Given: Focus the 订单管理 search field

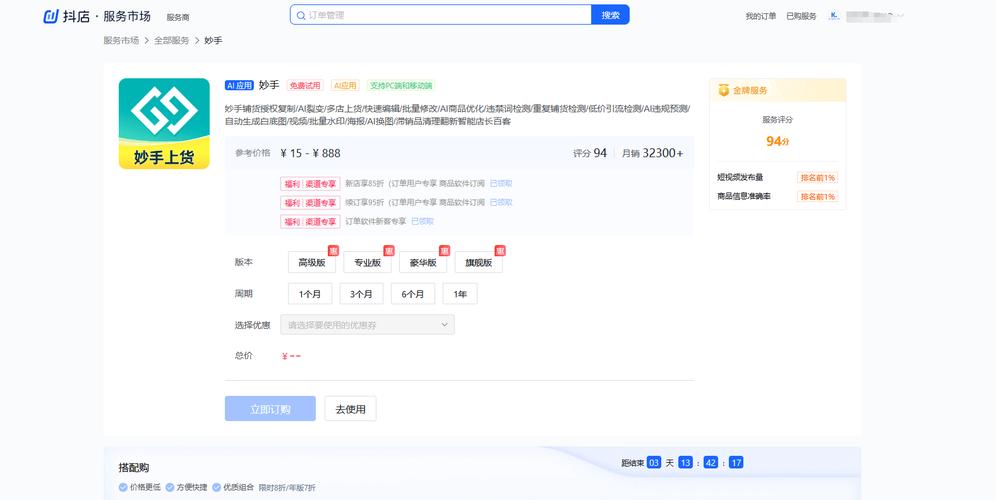Looking at the screenshot, I should pyautogui.click(x=441, y=15).
